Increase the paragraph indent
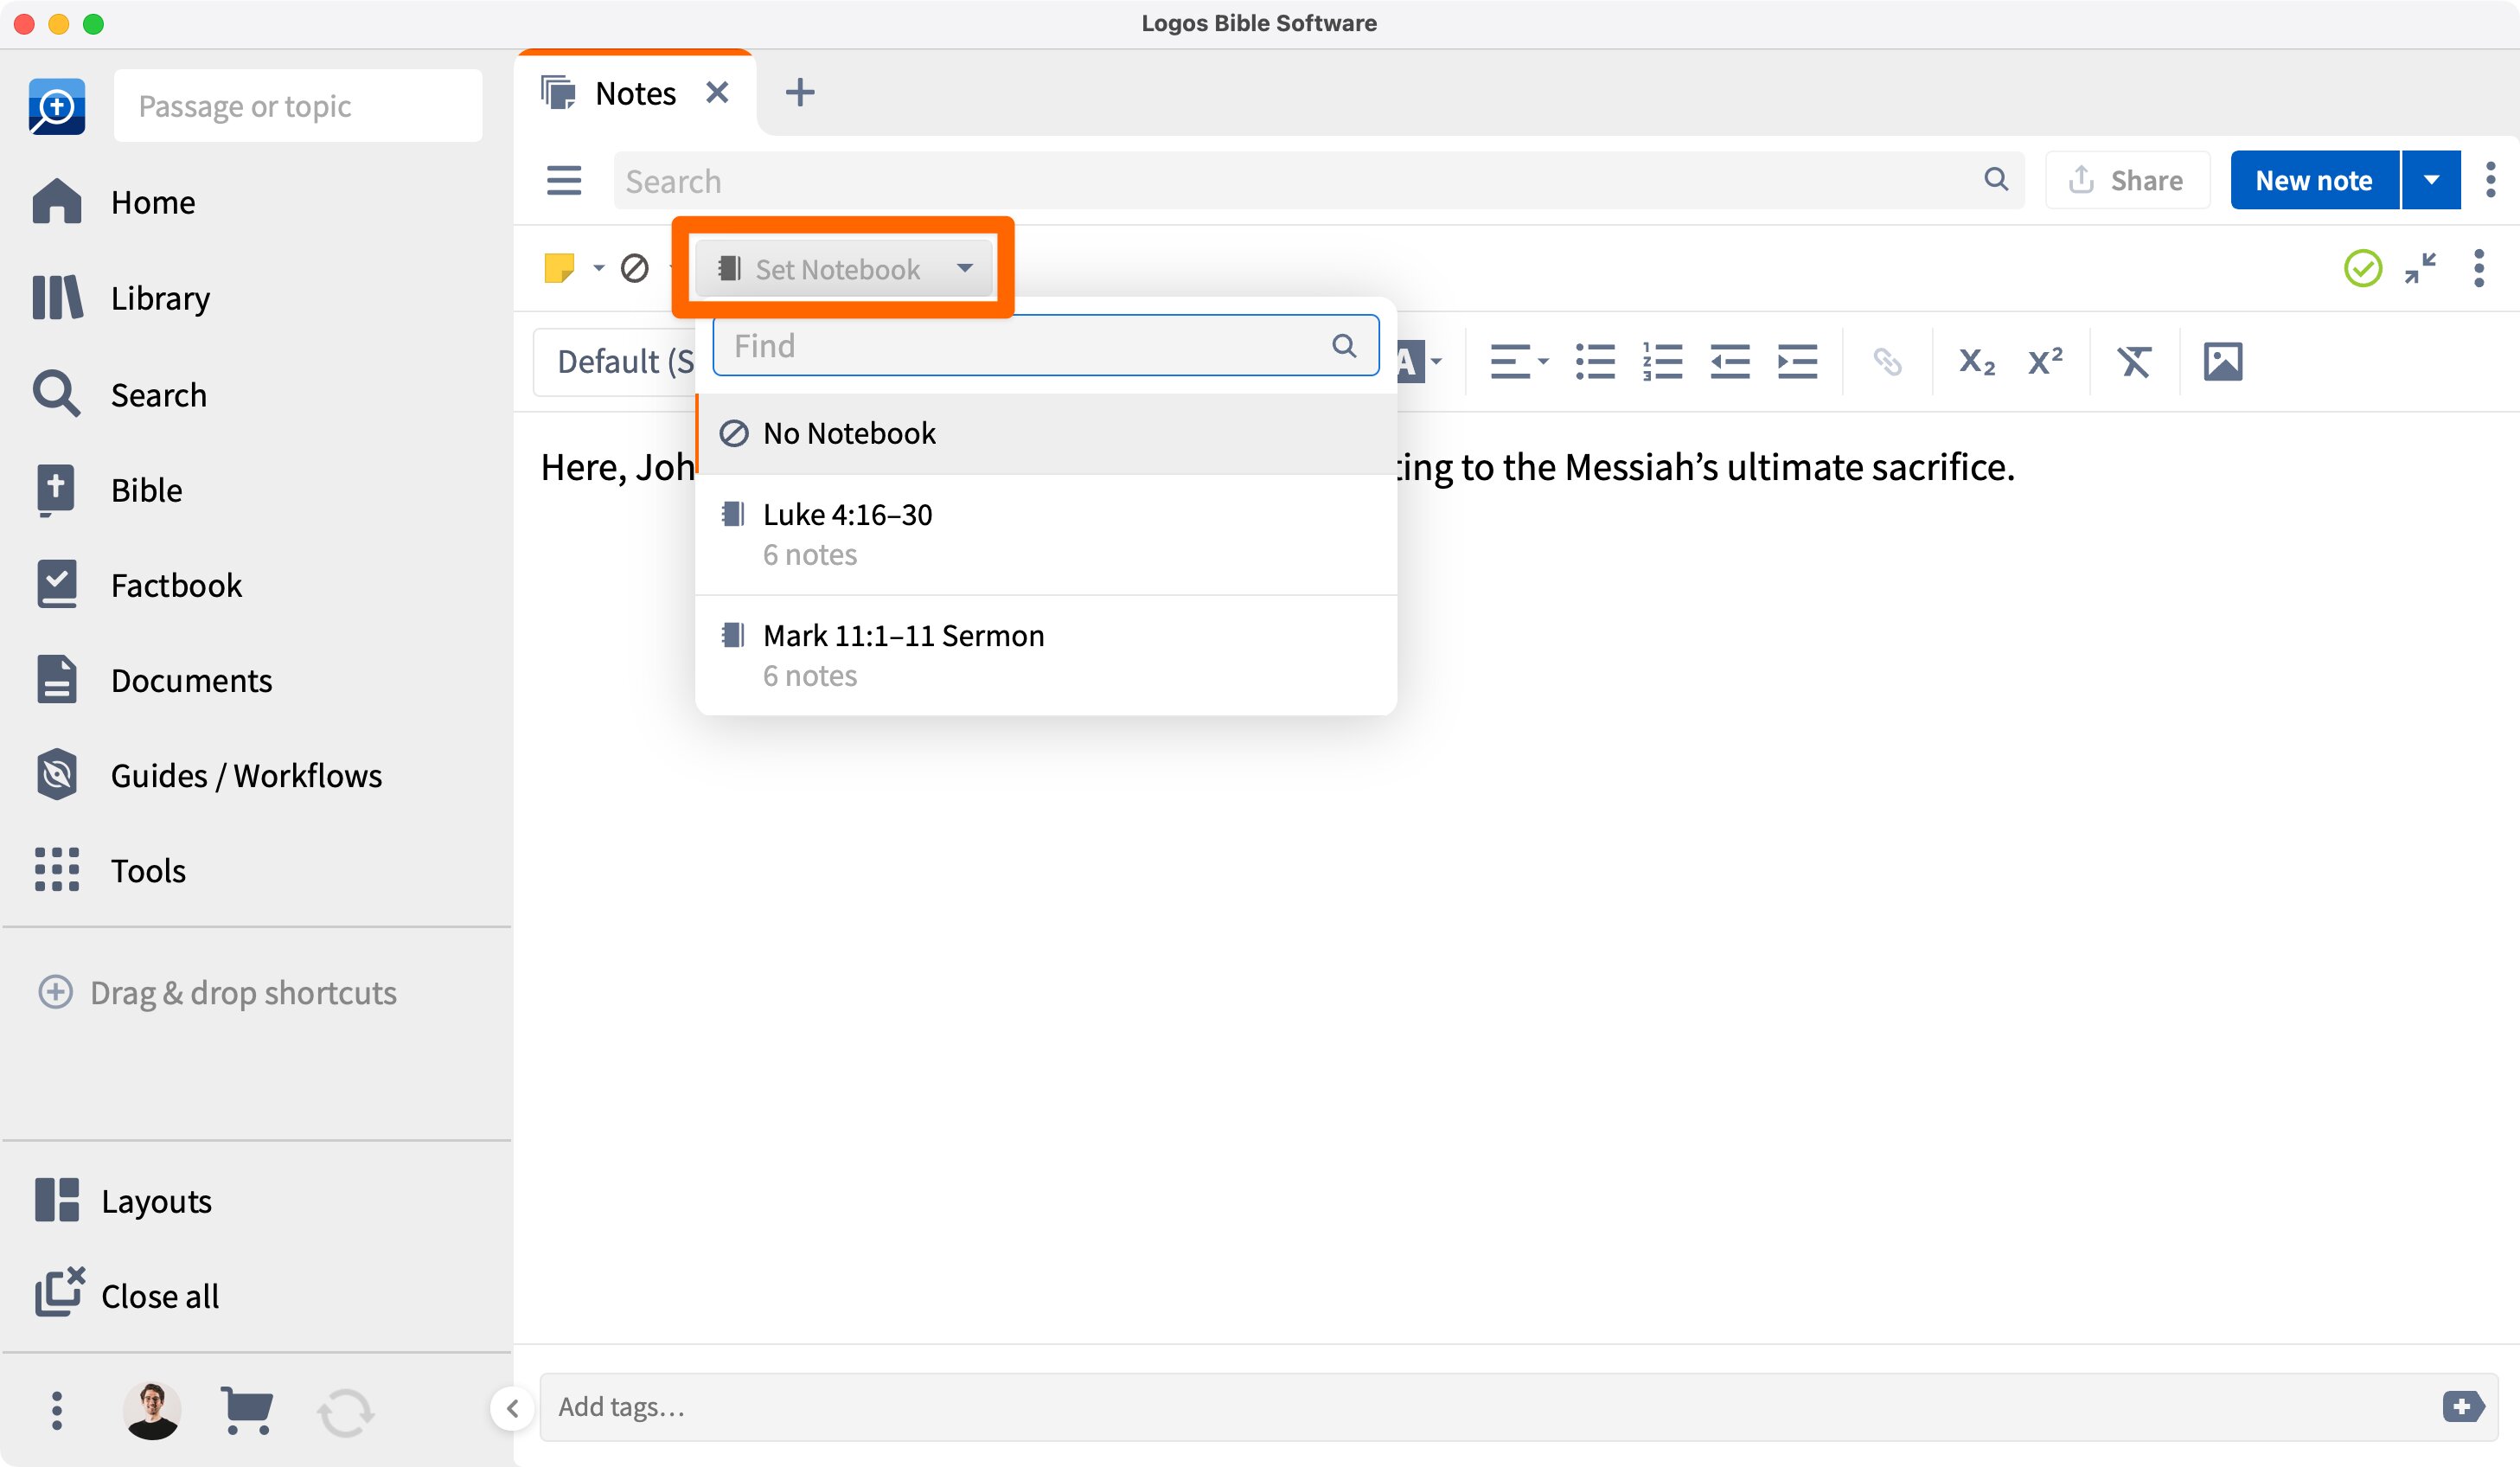This screenshot has width=2520, height=1467. tap(1797, 361)
